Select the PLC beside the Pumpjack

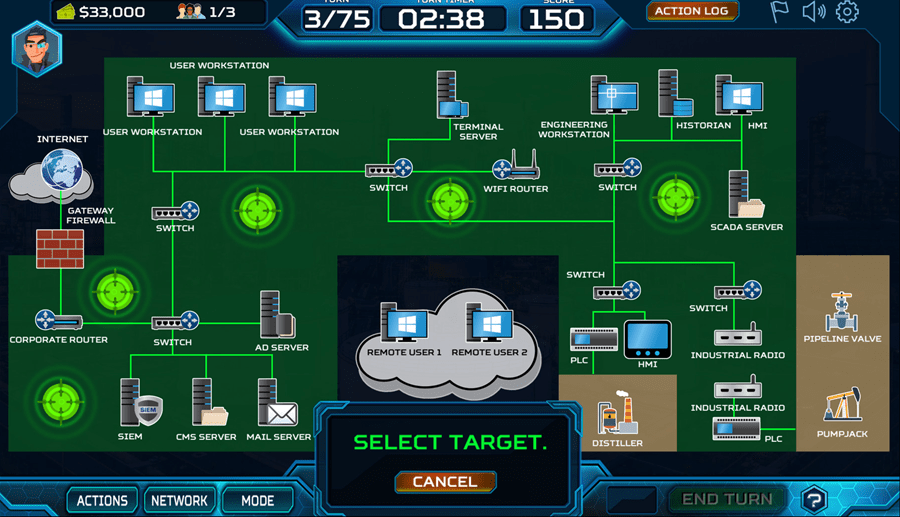click(736, 429)
